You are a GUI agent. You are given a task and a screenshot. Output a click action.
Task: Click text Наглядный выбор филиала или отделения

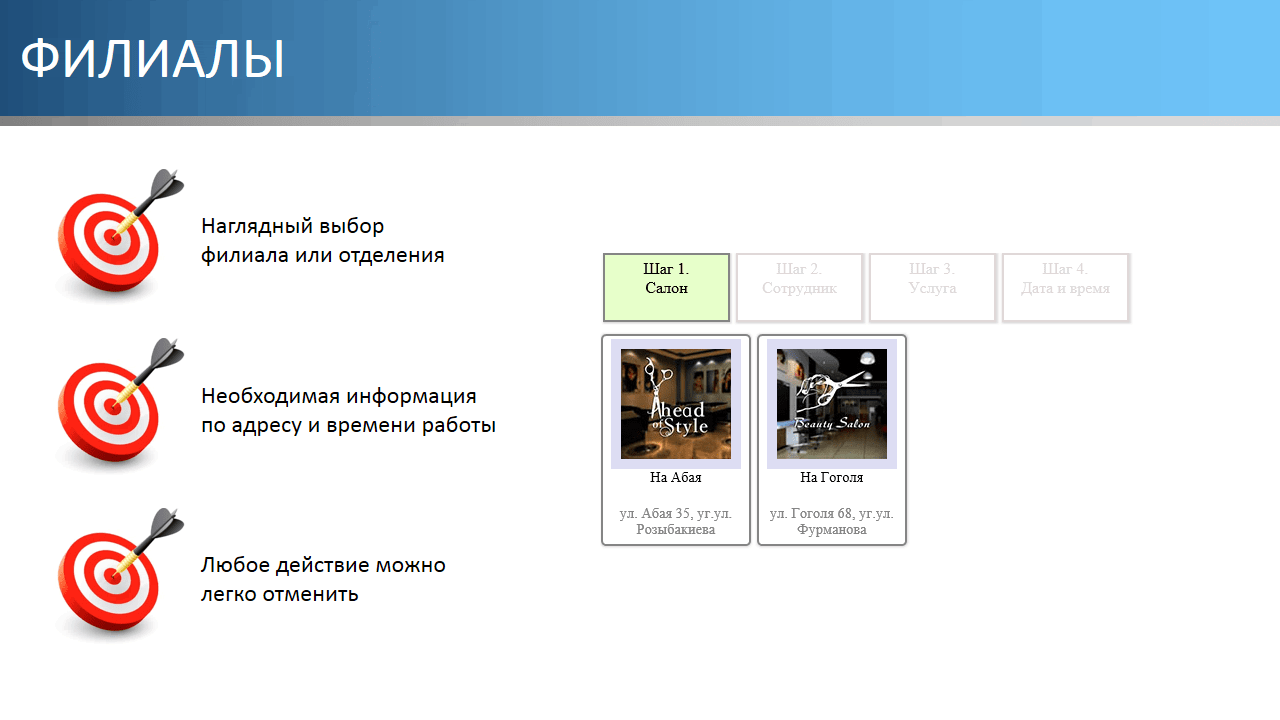[322, 240]
